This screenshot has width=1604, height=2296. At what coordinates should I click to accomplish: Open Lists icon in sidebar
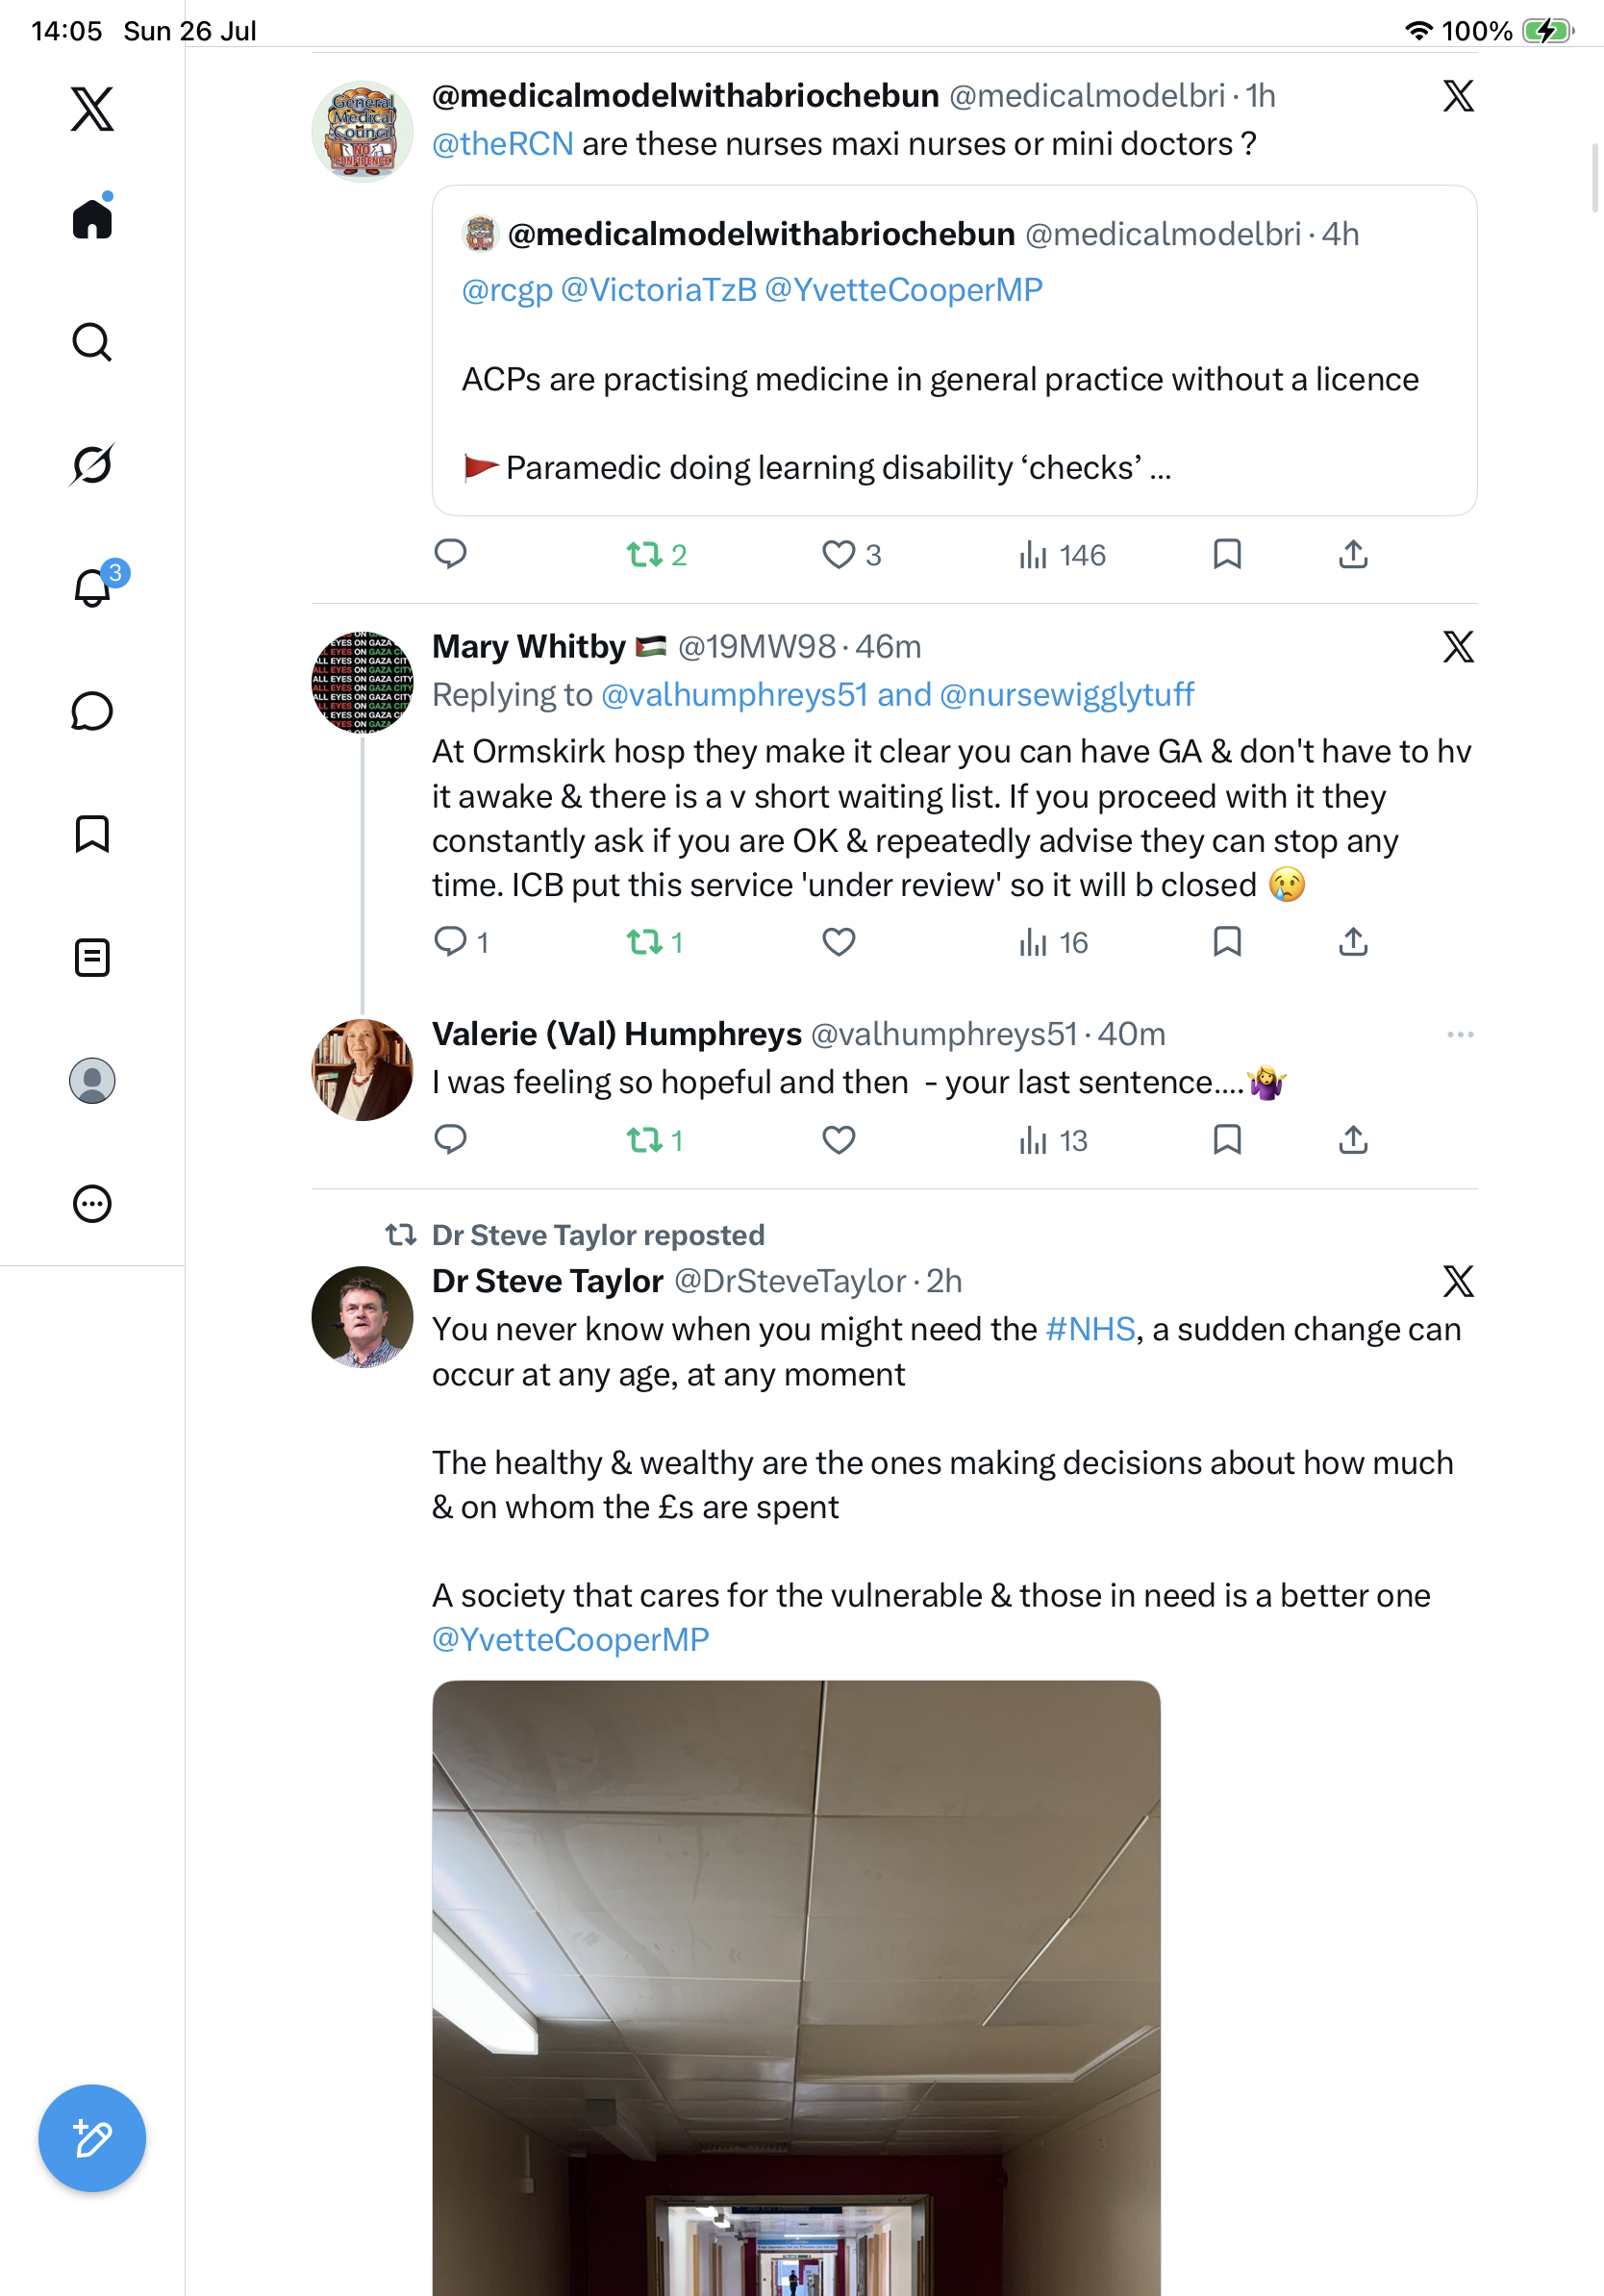(x=92, y=957)
